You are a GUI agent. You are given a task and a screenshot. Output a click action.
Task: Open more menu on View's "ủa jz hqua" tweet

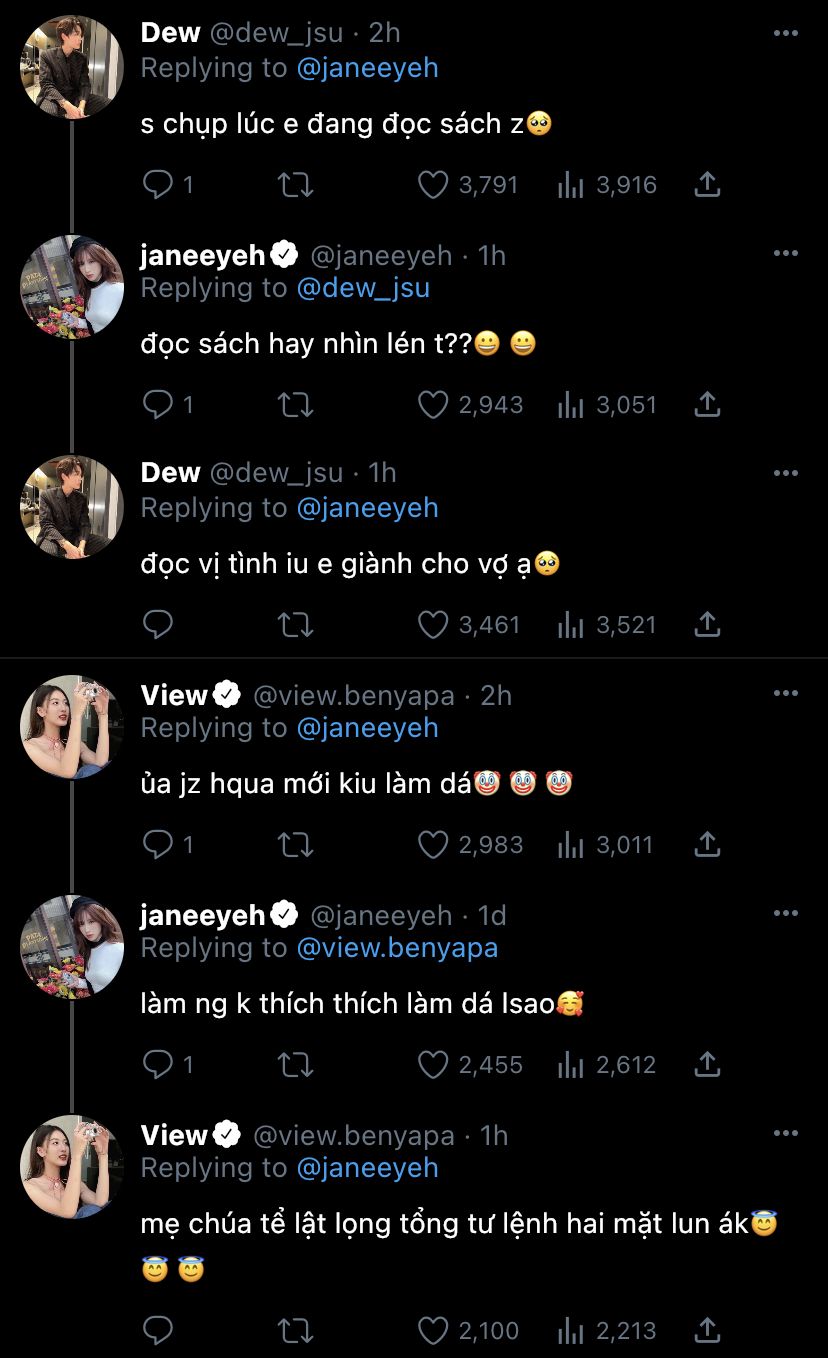[x=786, y=693]
